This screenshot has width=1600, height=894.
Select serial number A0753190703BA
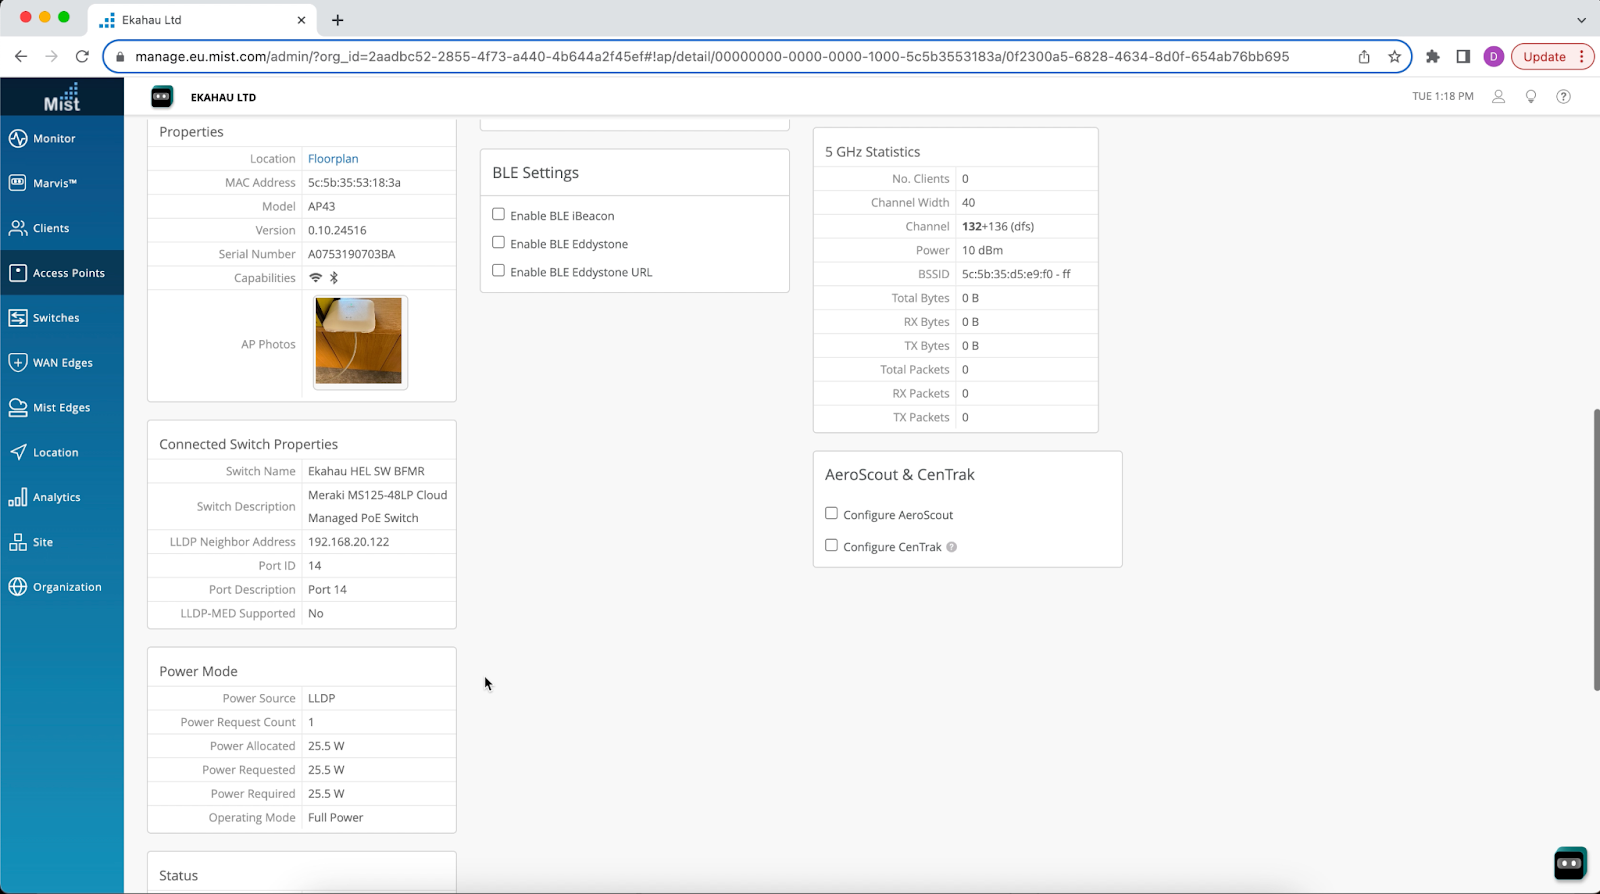click(x=352, y=255)
